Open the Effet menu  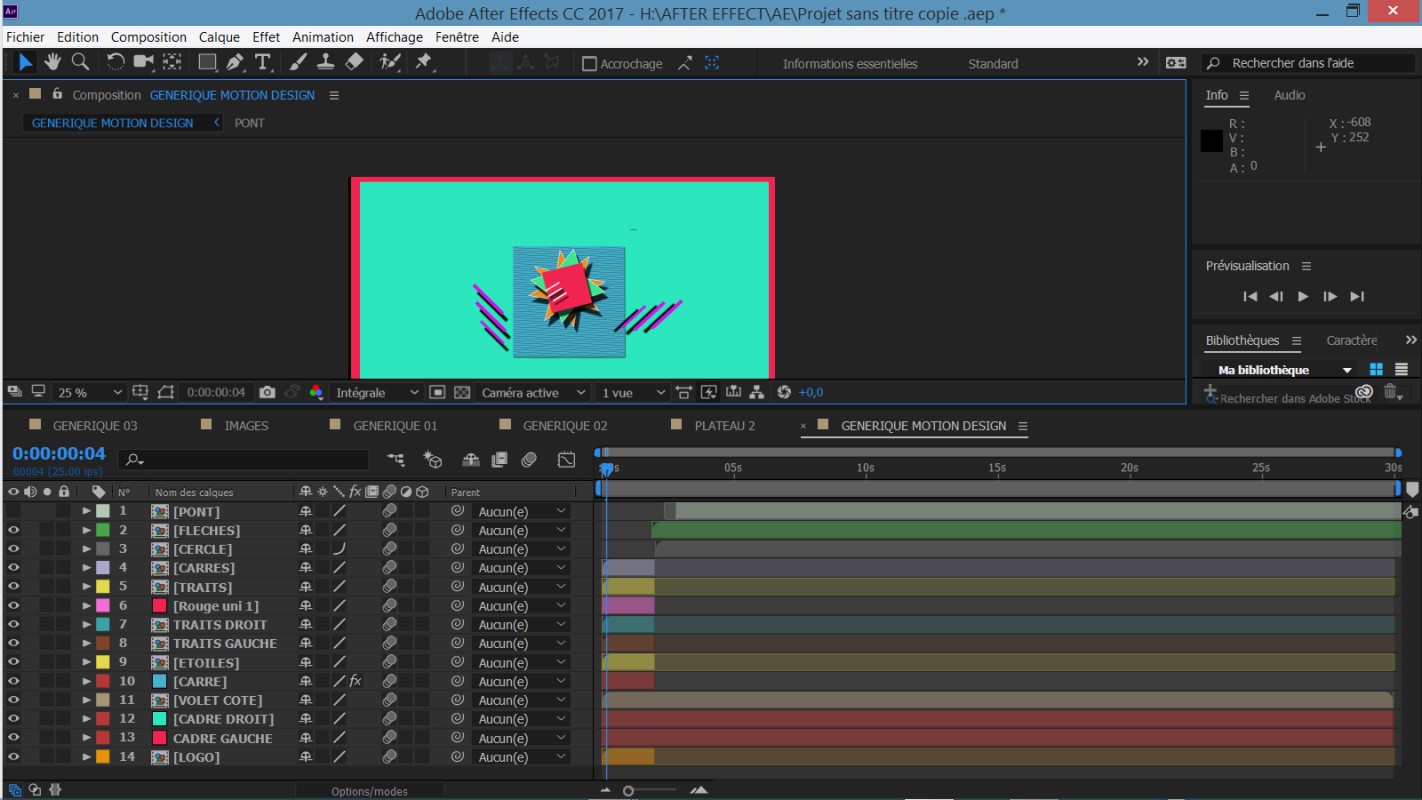pyautogui.click(x=266, y=37)
